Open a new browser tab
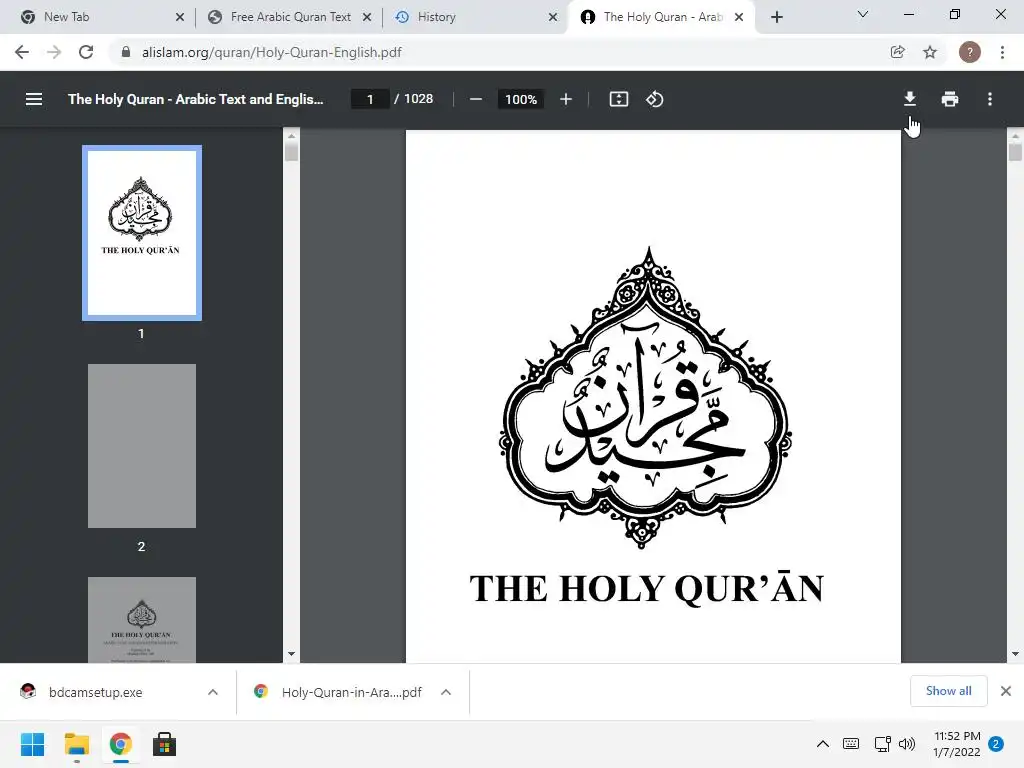 pos(776,18)
